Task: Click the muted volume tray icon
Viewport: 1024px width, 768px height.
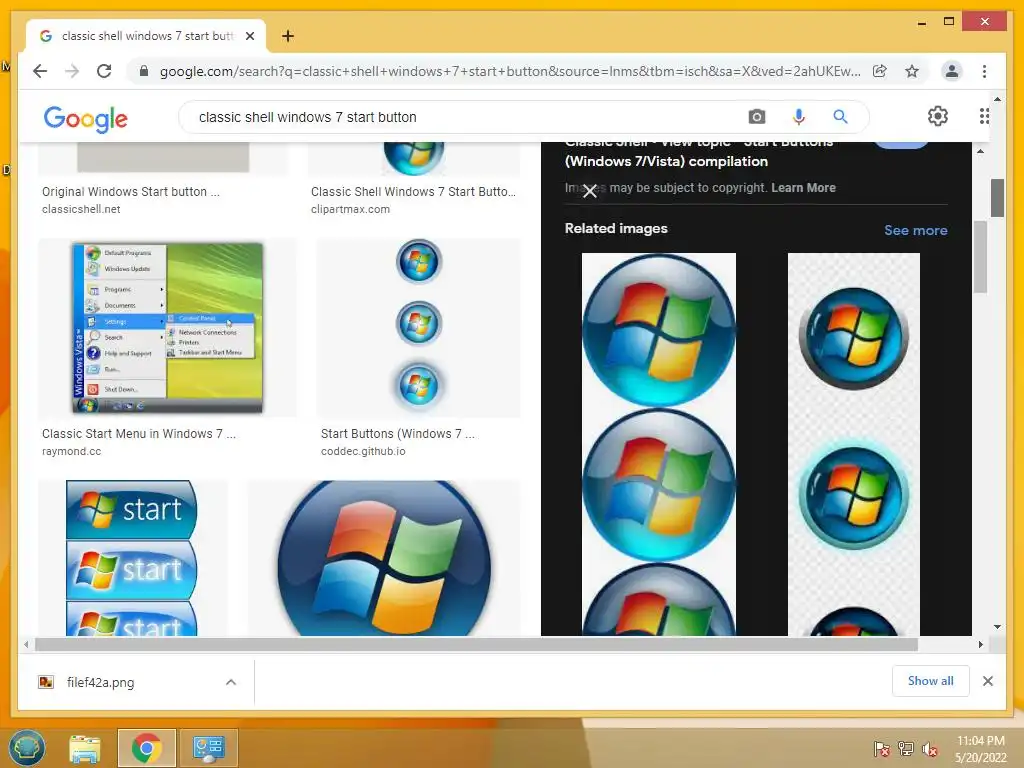Action: pyautogui.click(x=930, y=748)
